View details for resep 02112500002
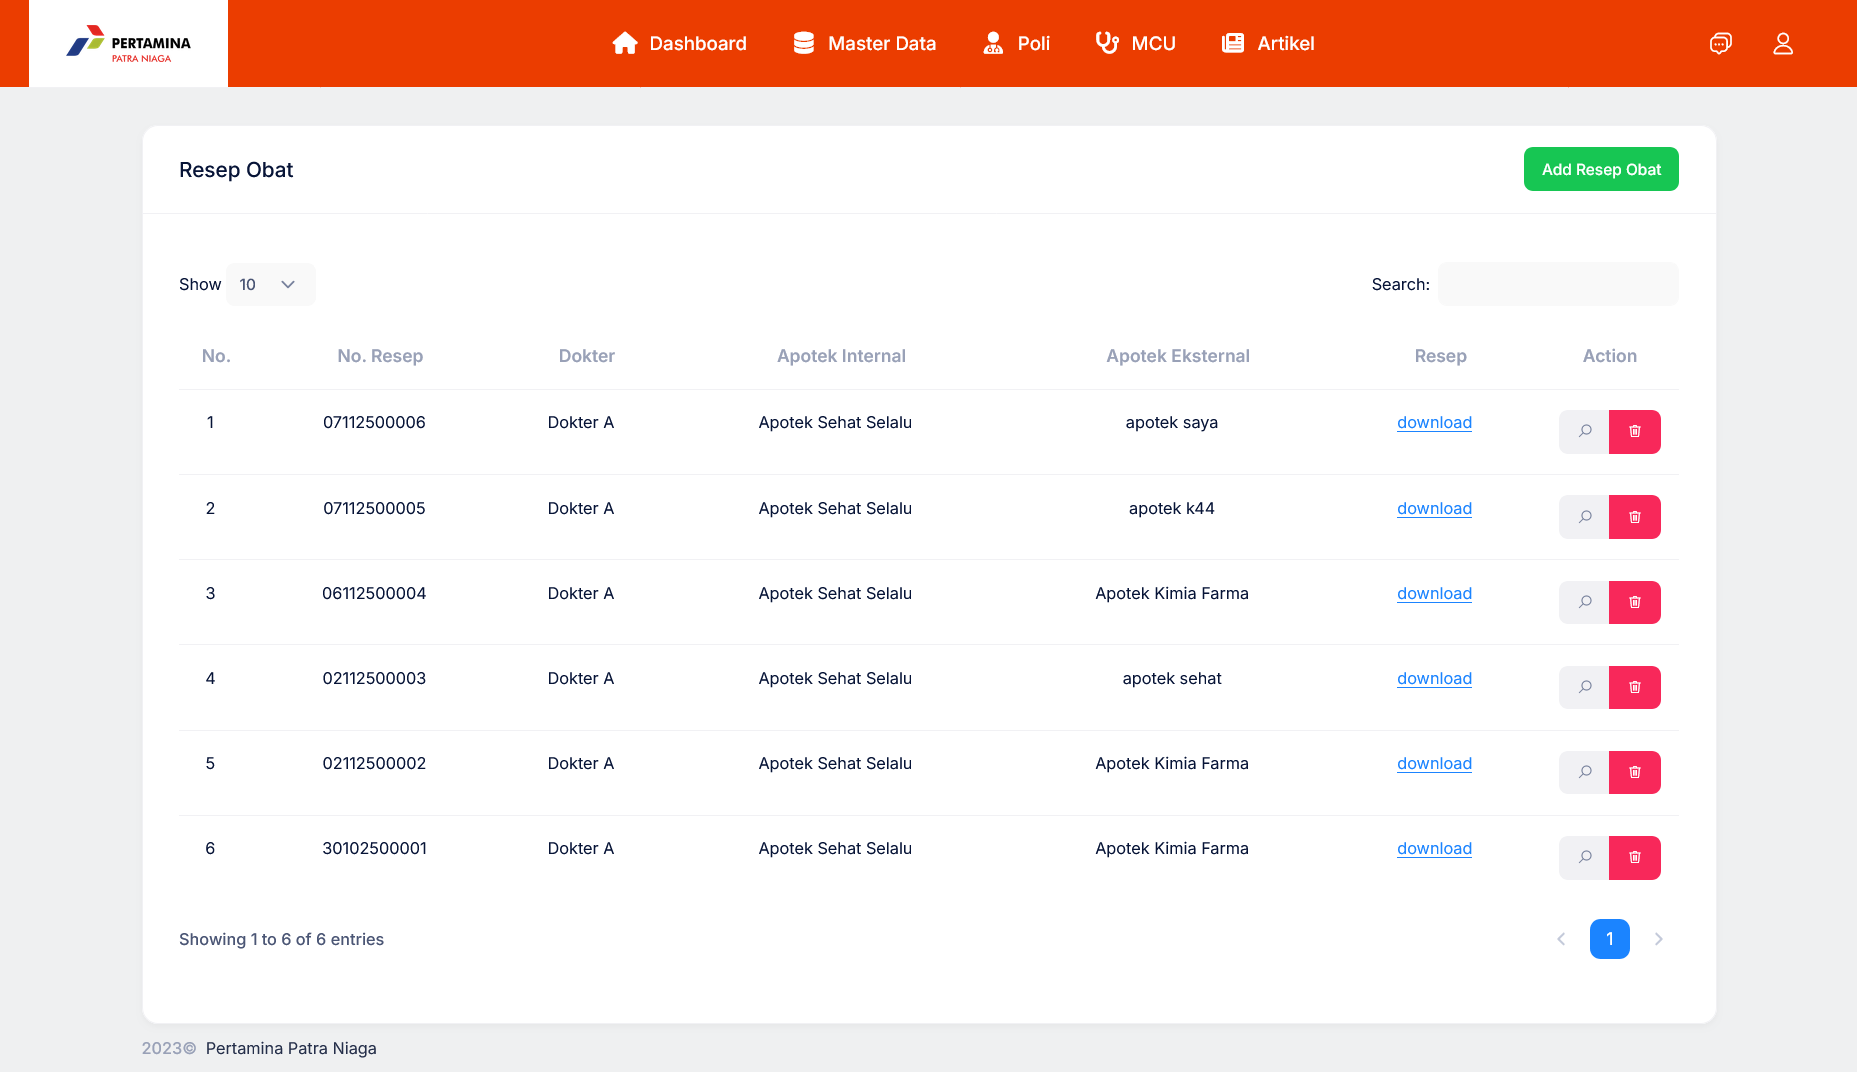1857x1072 pixels. pos(1584,772)
